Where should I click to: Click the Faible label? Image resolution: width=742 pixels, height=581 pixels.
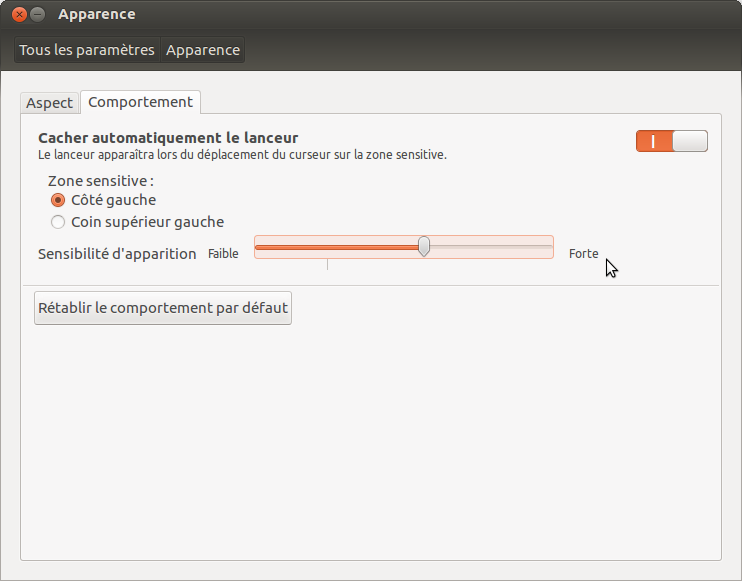tap(223, 254)
